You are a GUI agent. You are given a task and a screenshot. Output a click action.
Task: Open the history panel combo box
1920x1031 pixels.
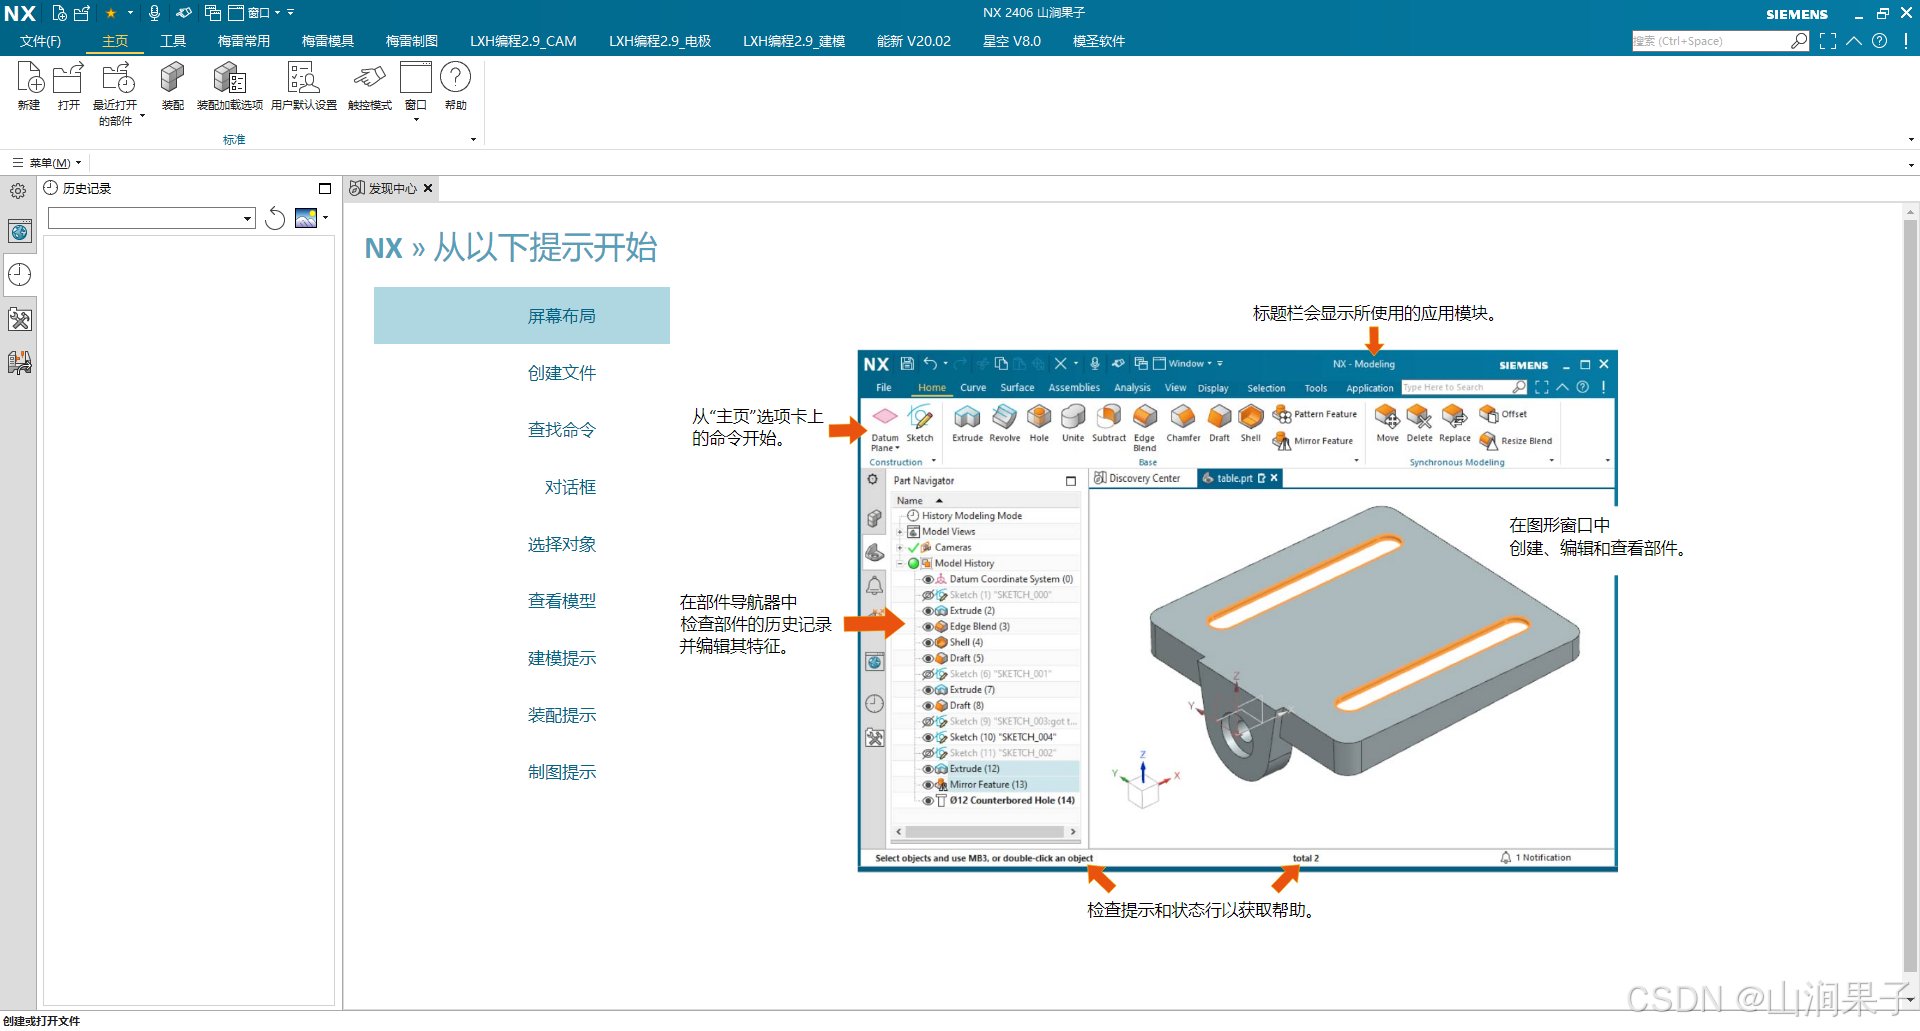152,218
